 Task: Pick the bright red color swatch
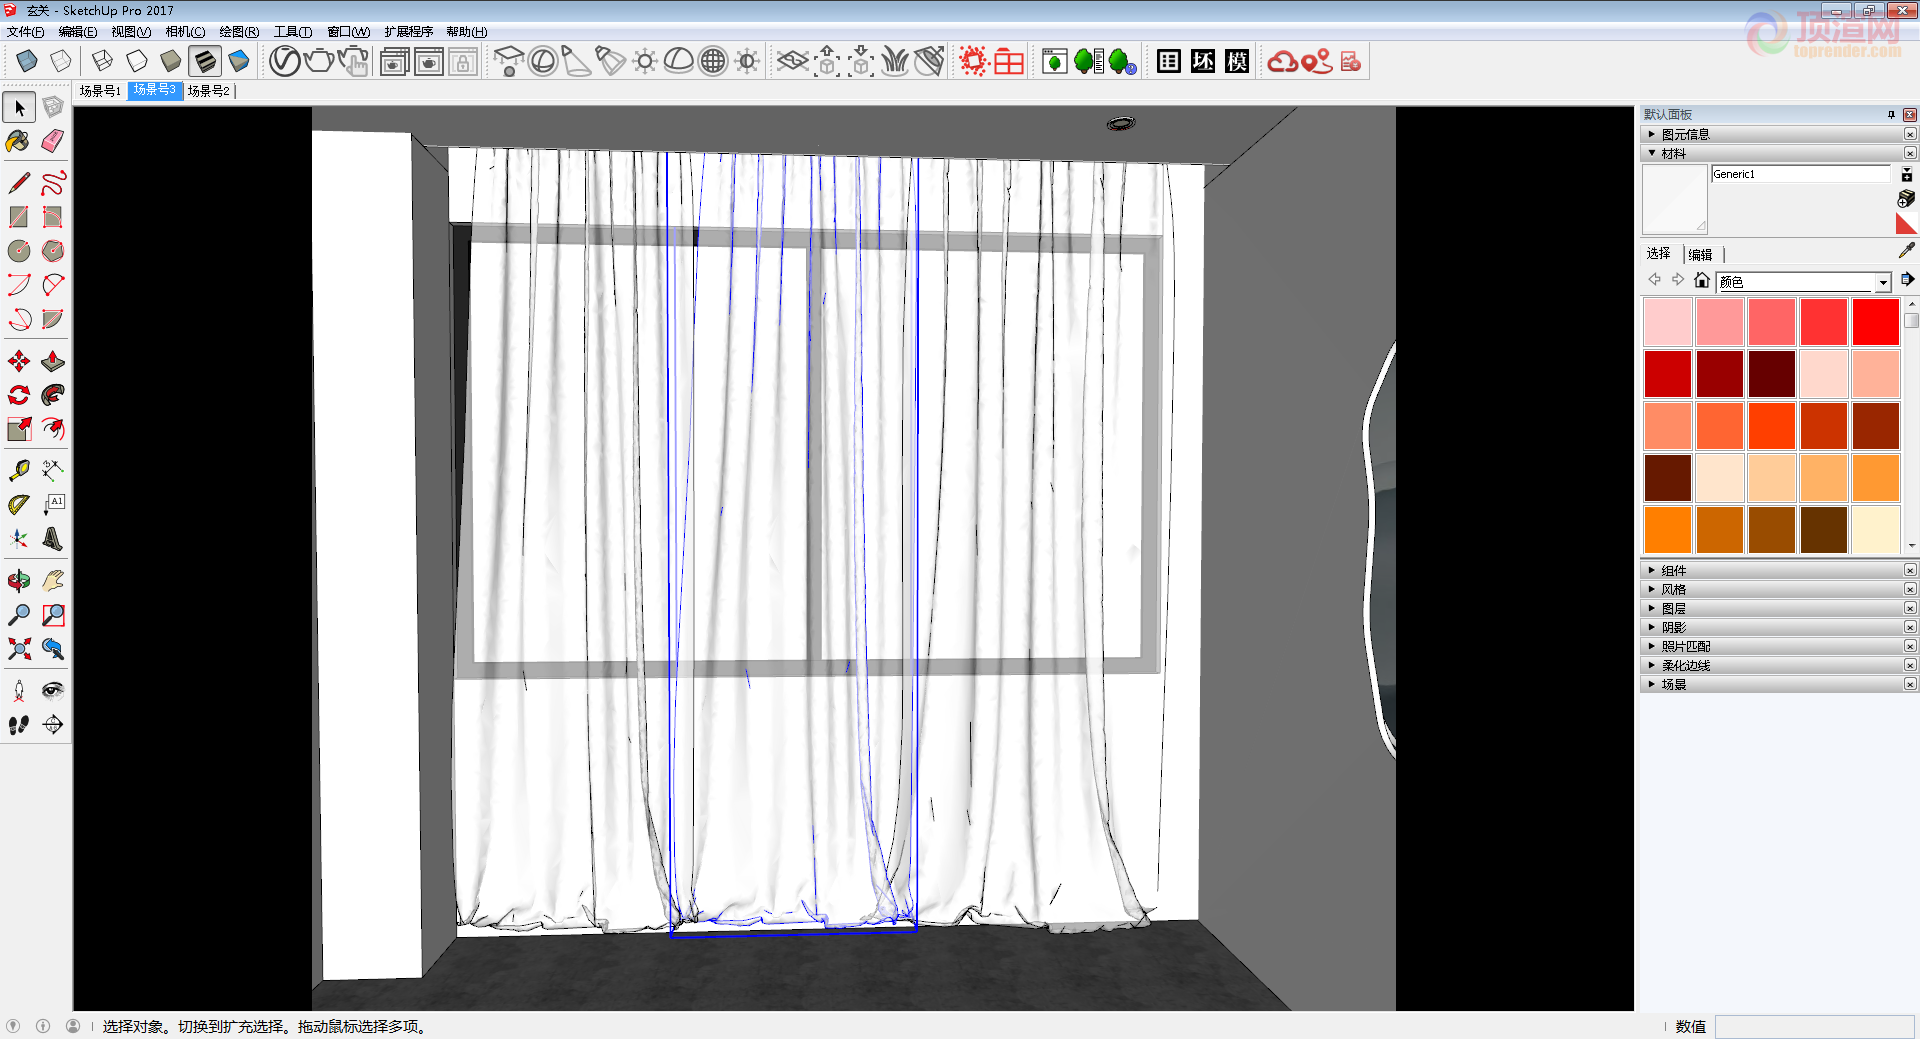[1875, 322]
